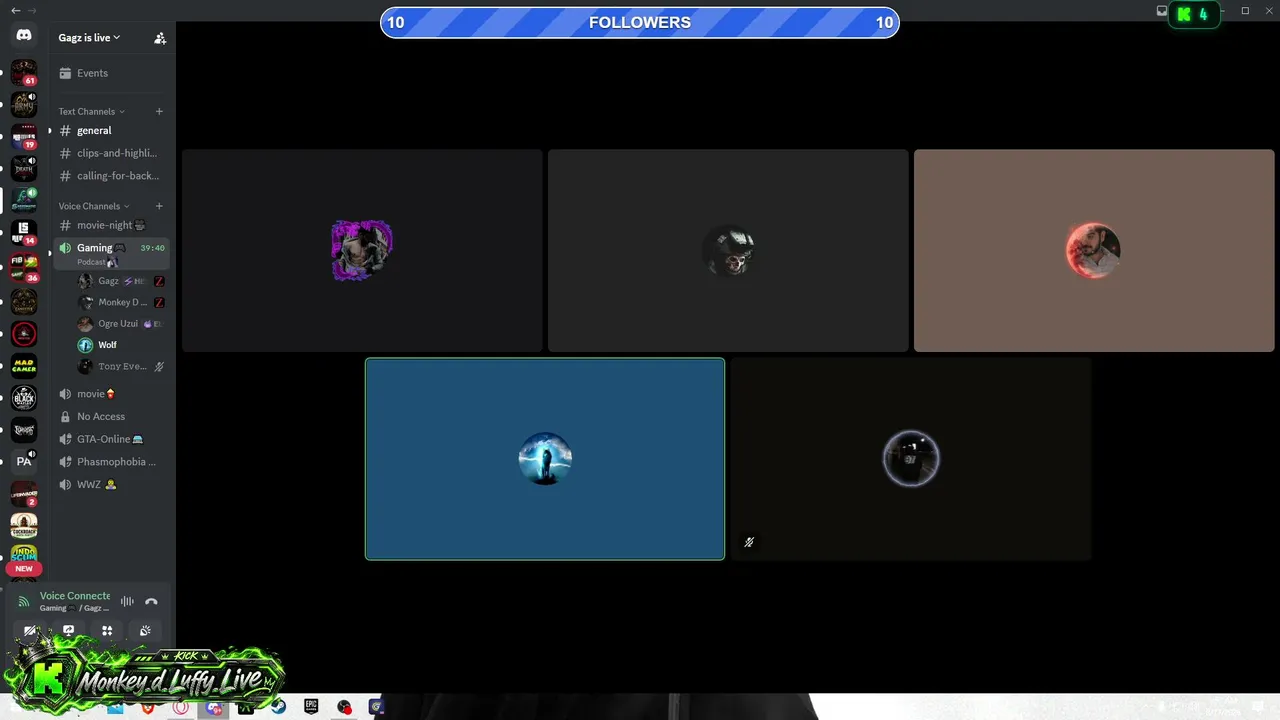
Task: Open the Black server icon in sidebar
Action: click(x=24, y=397)
